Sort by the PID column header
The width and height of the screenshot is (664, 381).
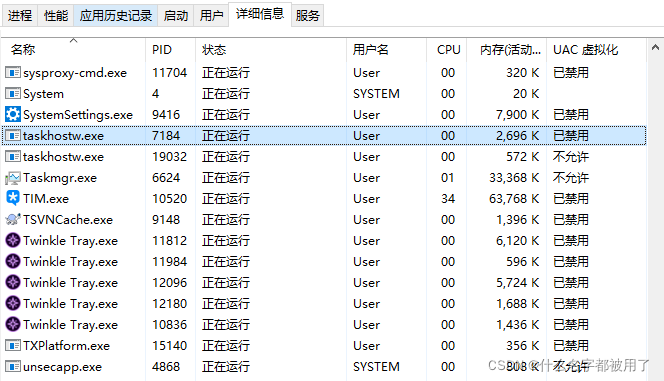[171, 50]
